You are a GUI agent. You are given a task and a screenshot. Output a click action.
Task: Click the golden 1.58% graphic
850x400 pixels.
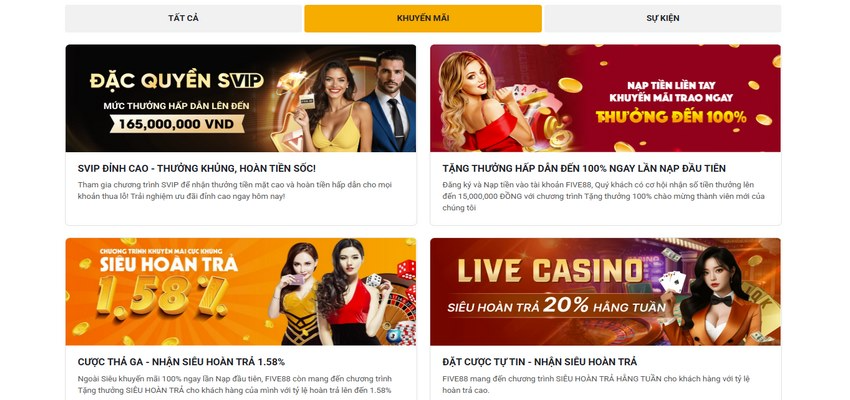point(161,296)
